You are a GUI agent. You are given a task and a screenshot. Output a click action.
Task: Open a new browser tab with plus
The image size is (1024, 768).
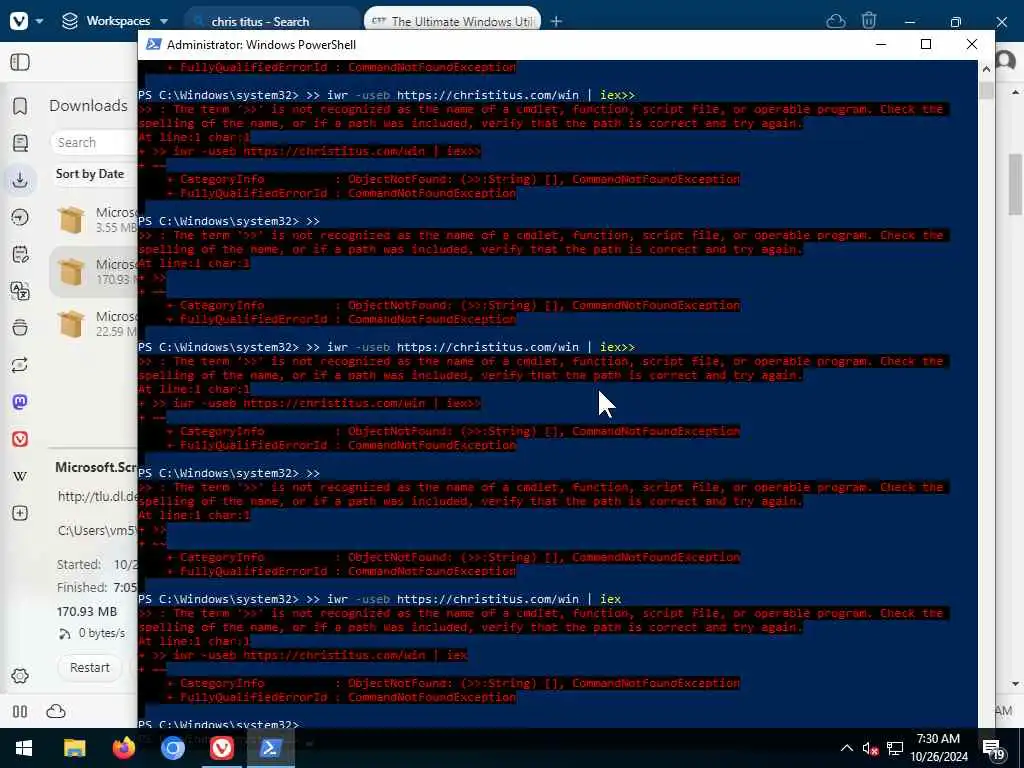556,22
